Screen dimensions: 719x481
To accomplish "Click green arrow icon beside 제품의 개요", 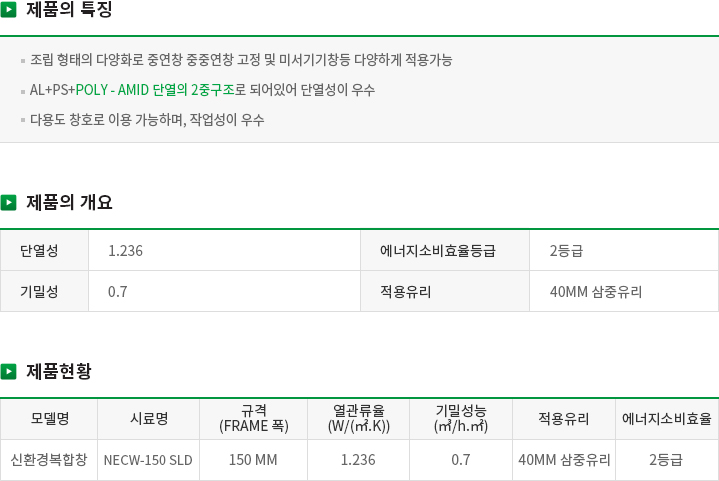I will (8, 202).
